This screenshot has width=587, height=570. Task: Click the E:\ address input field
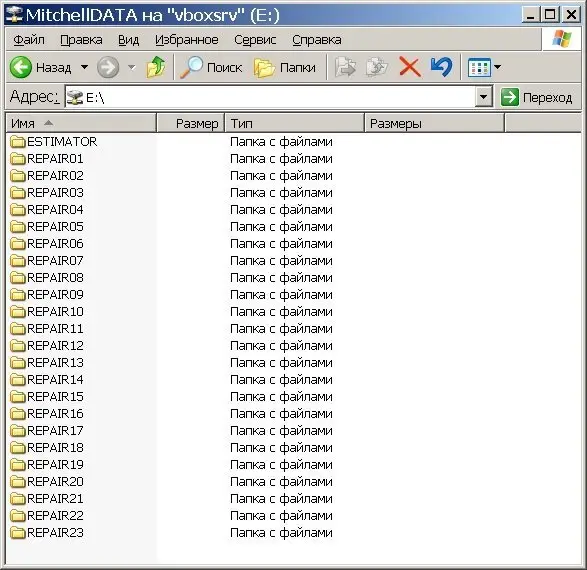[x=270, y=97]
